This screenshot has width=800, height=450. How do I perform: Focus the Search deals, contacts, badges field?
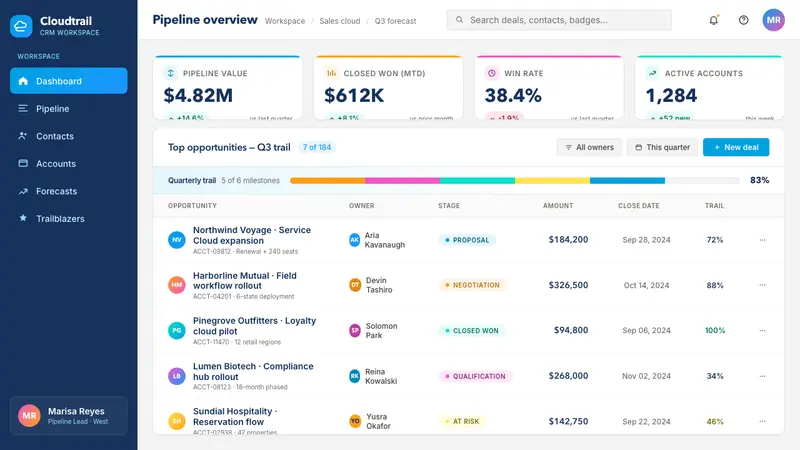tap(559, 20)
